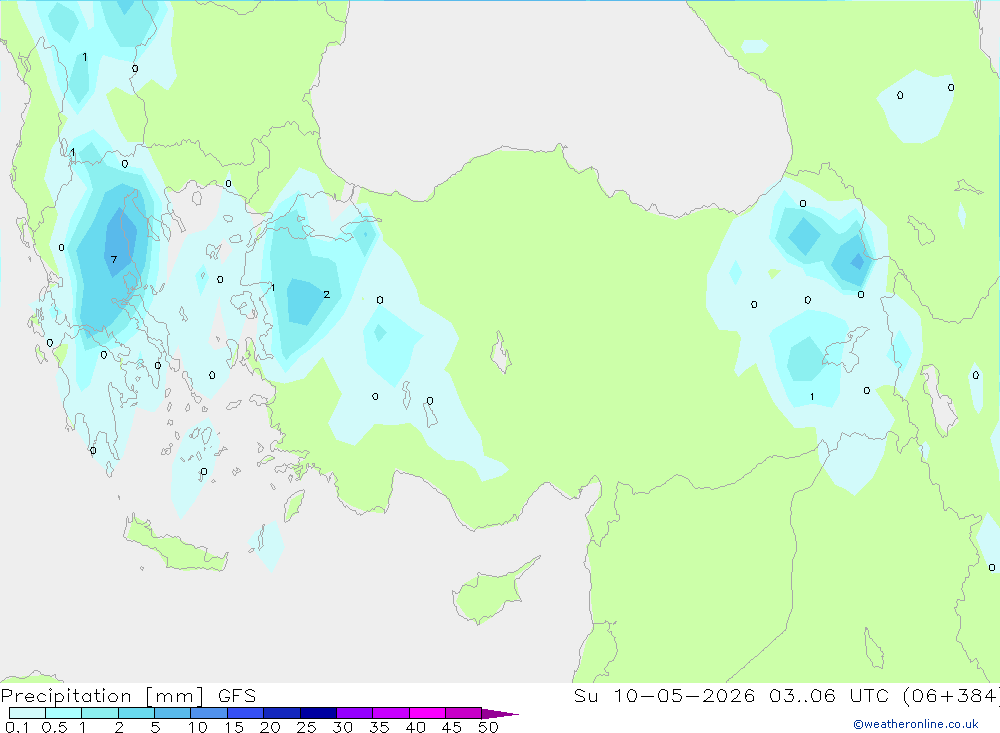Click the '40' legend scale label
Viewport: 1000px width, 733px height.
point(416,727)
